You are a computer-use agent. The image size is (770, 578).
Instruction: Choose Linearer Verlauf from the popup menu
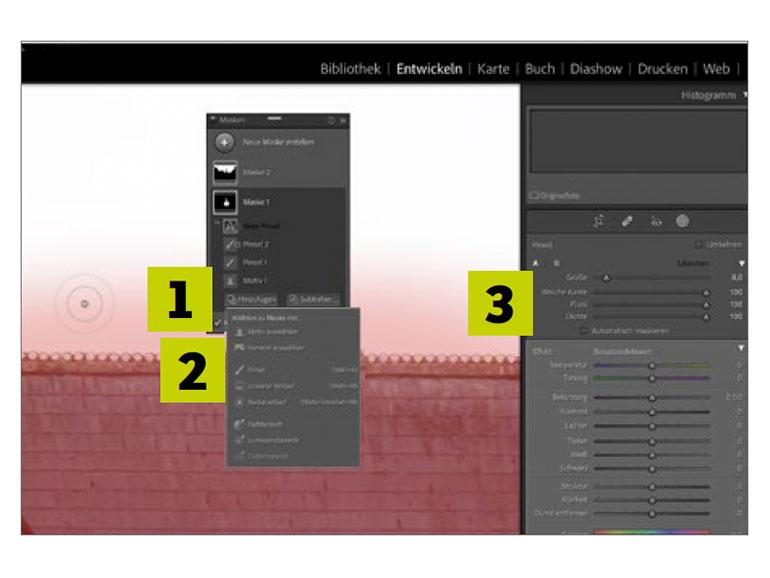tap(294, 386)
